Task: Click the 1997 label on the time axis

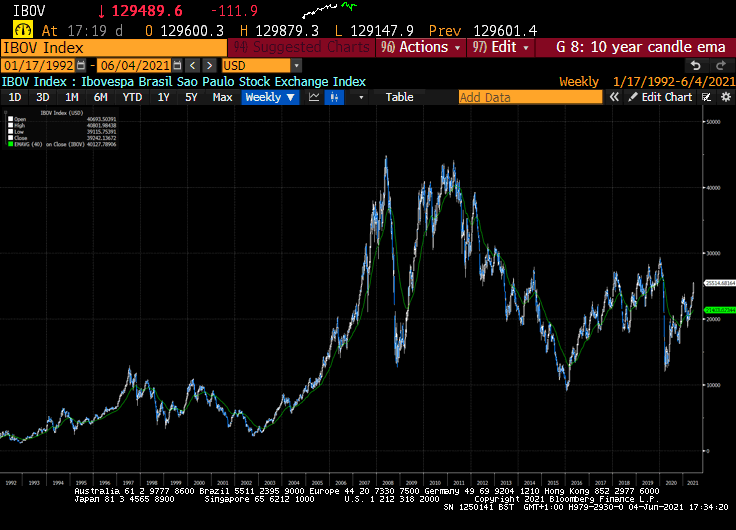Action: click(128, 483)
